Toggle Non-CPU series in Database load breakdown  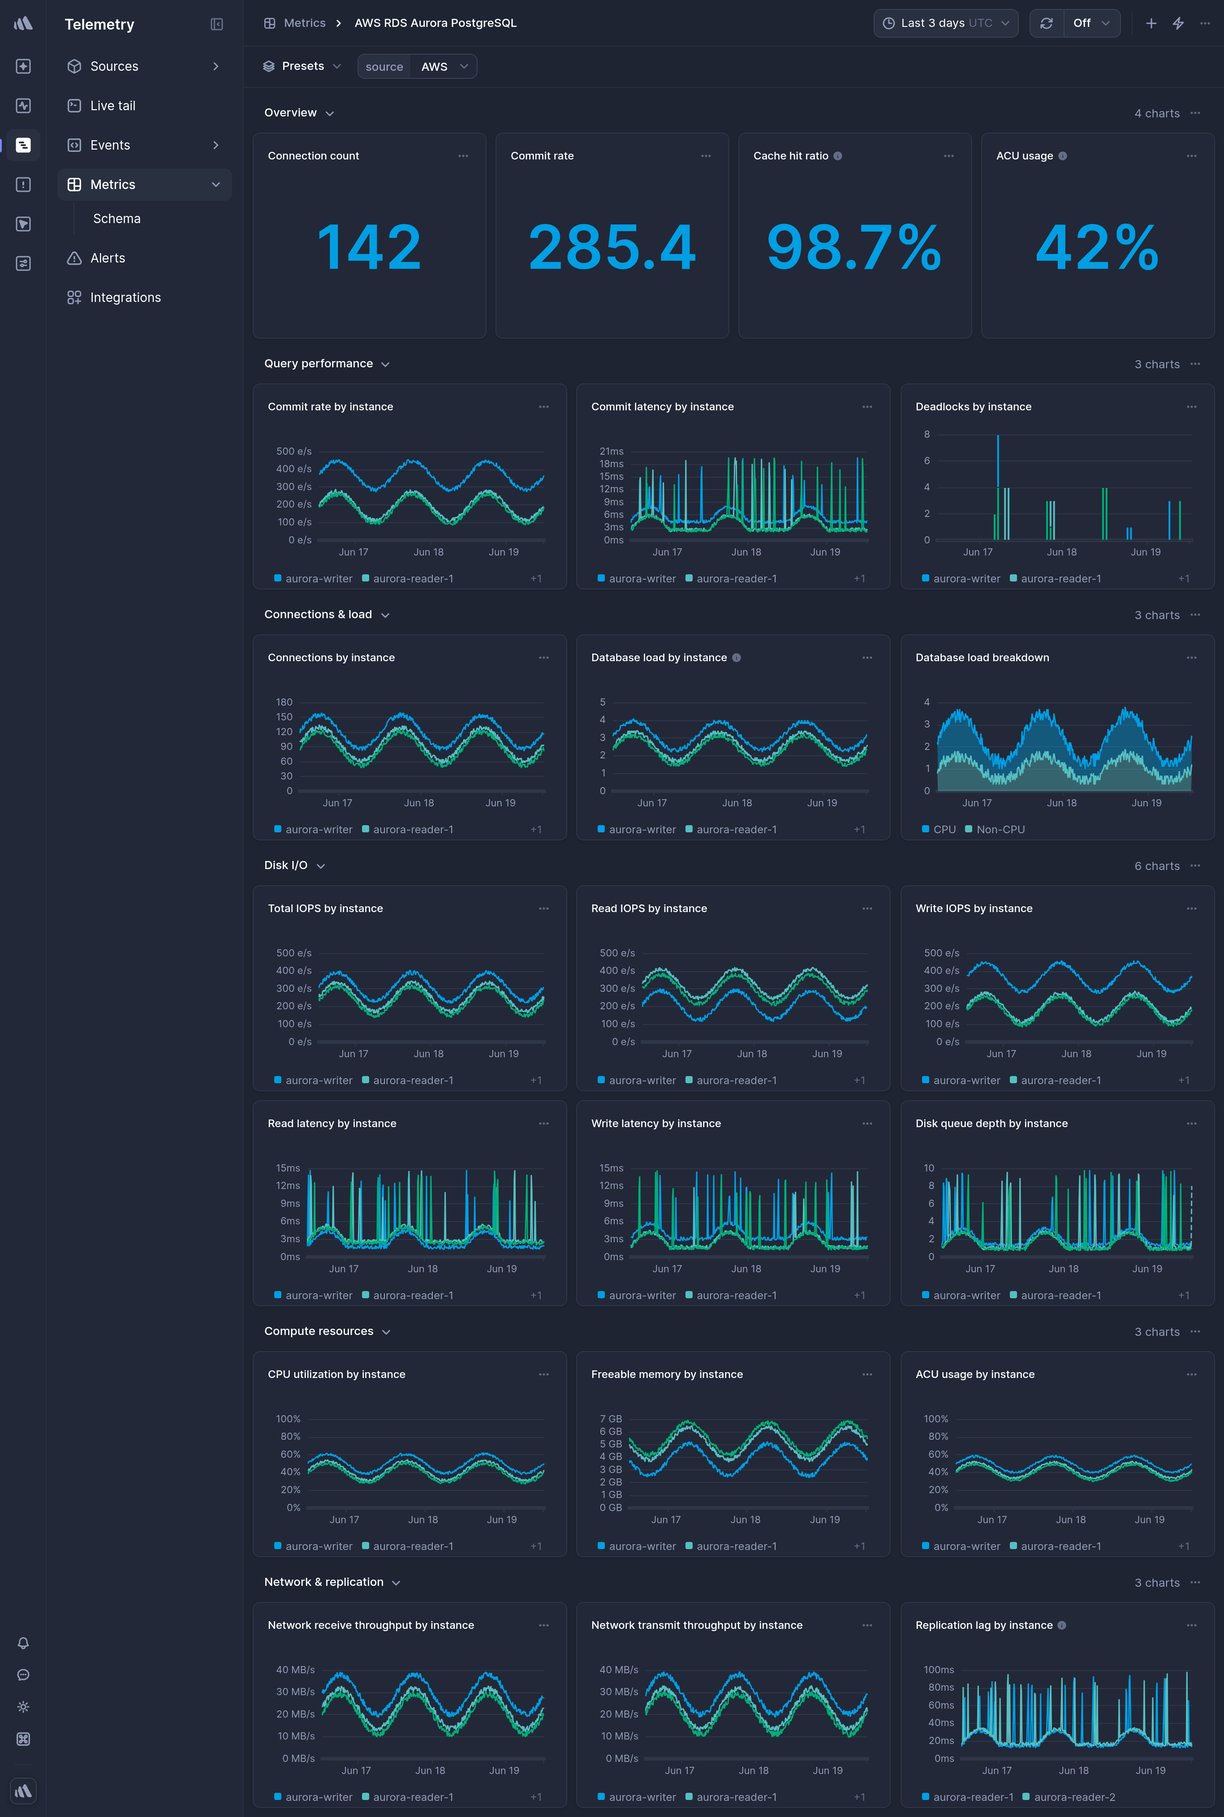[x=995, y=829]
